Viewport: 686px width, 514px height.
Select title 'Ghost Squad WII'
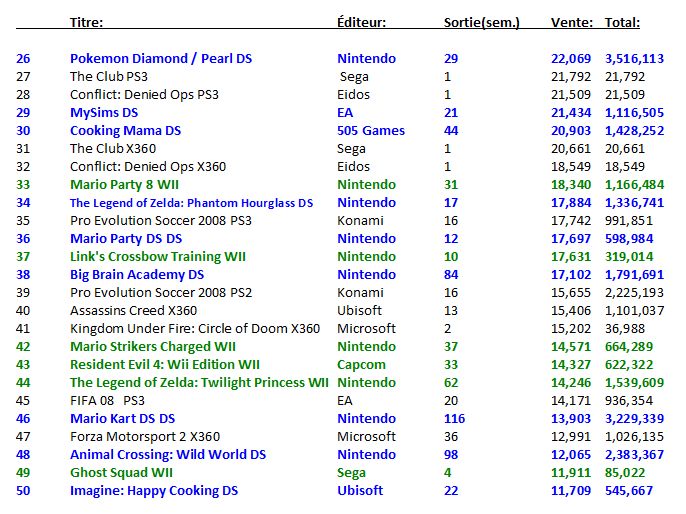point(121,473)
